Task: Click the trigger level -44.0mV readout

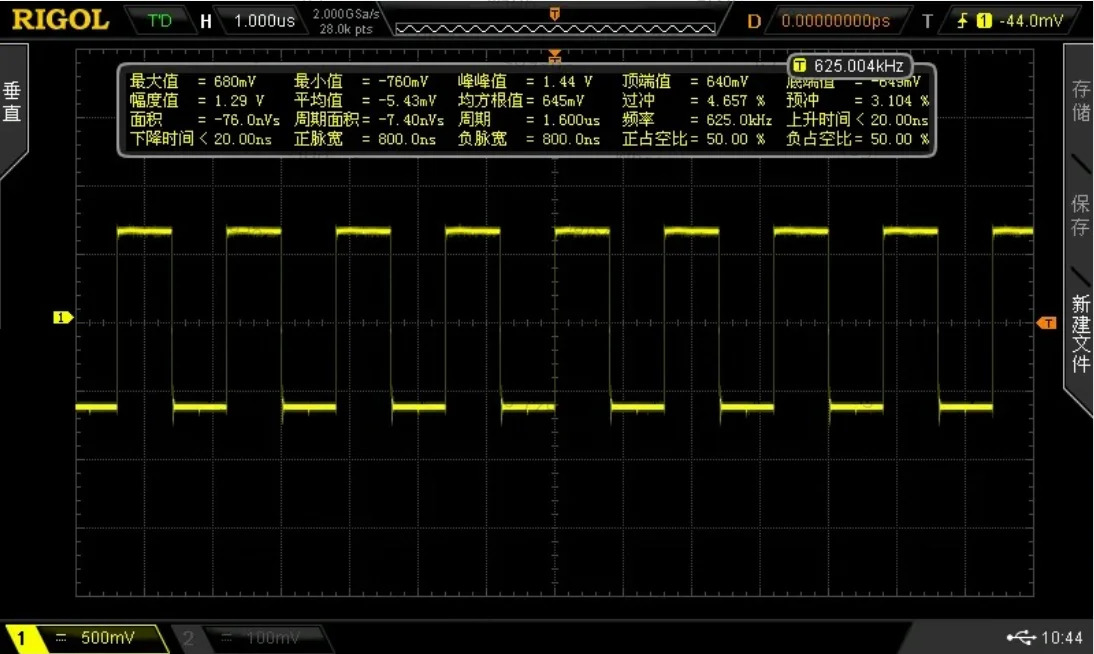Action: coord(1031,21)
